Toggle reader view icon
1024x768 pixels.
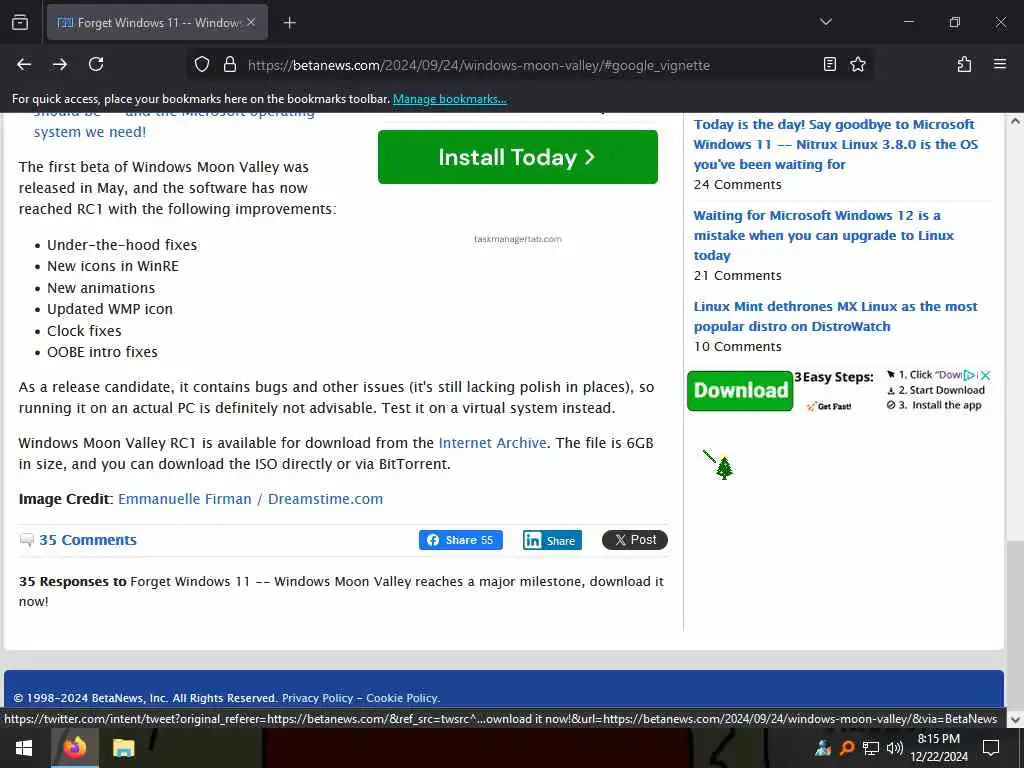829,64
